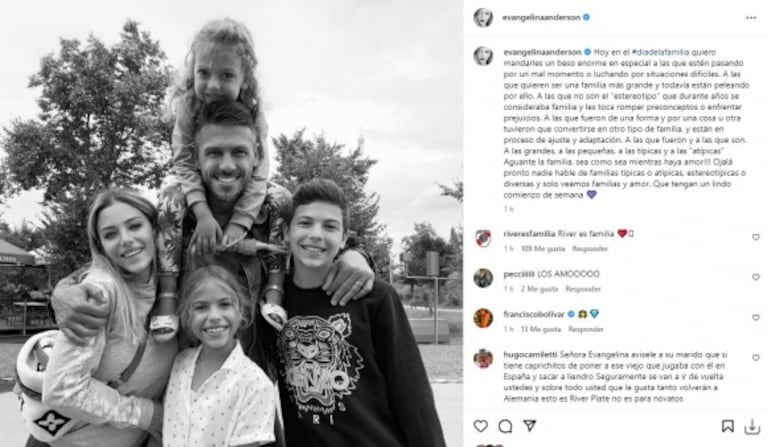Reply to riveresfamilia's comment via Responder

590,249
